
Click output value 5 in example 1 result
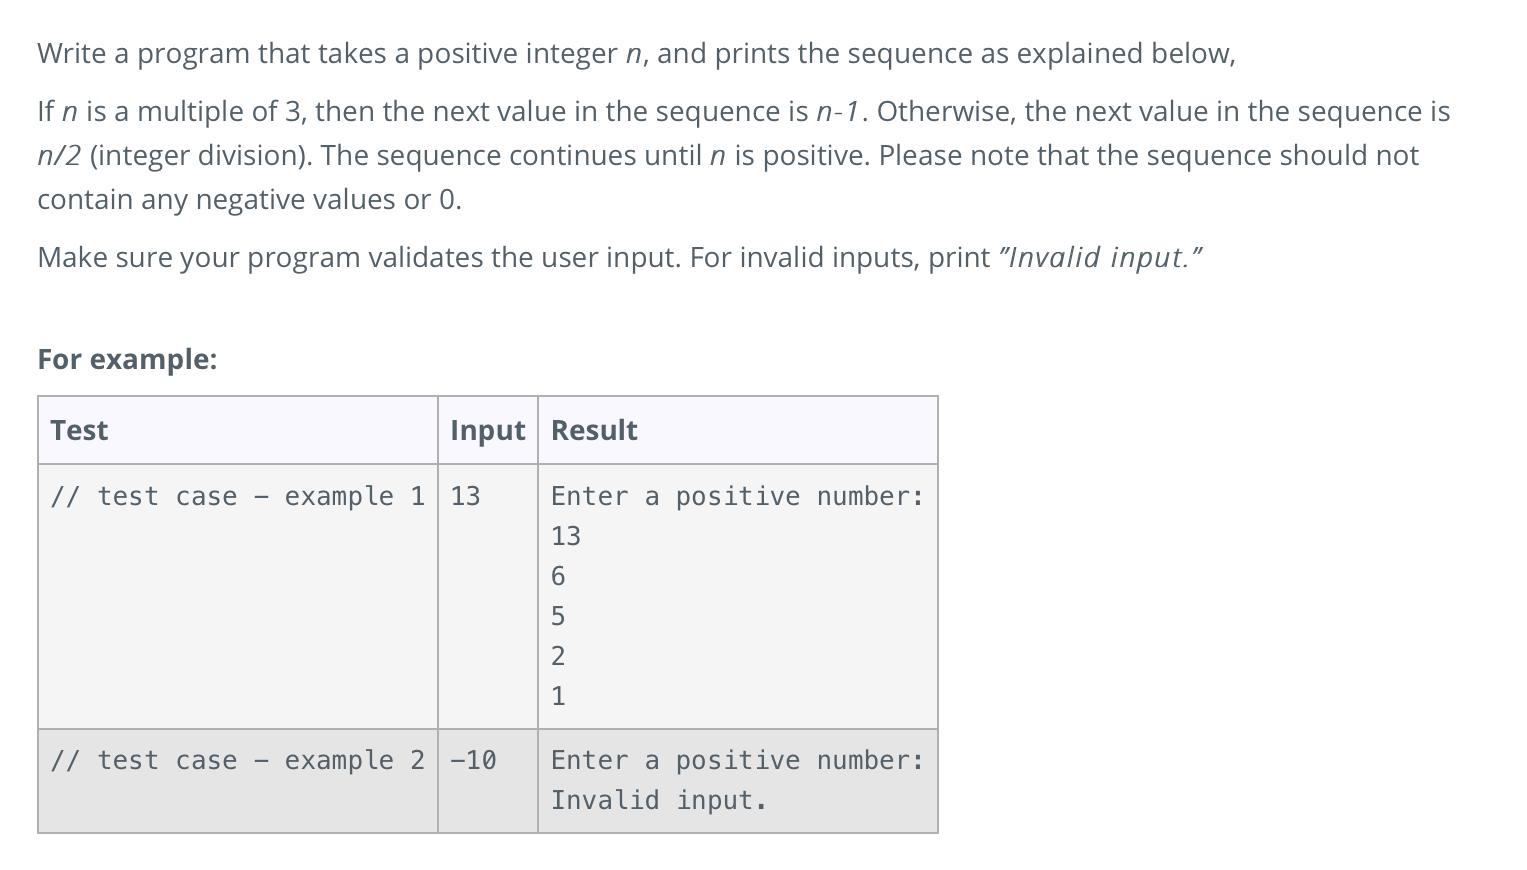(x=558, y=616)
